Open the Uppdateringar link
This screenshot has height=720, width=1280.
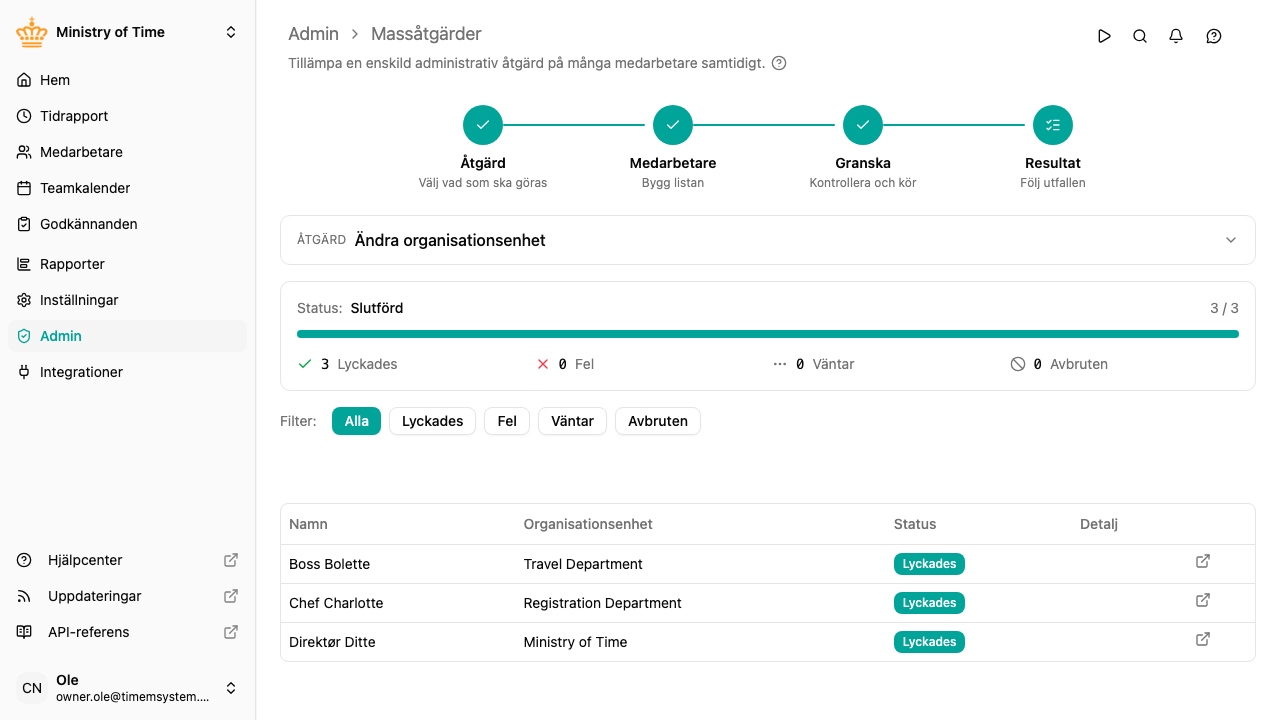click(x=127, y=596)
